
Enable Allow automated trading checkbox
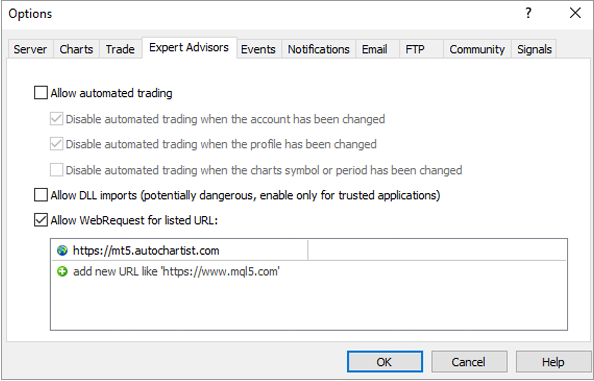(x=41, y=93)
